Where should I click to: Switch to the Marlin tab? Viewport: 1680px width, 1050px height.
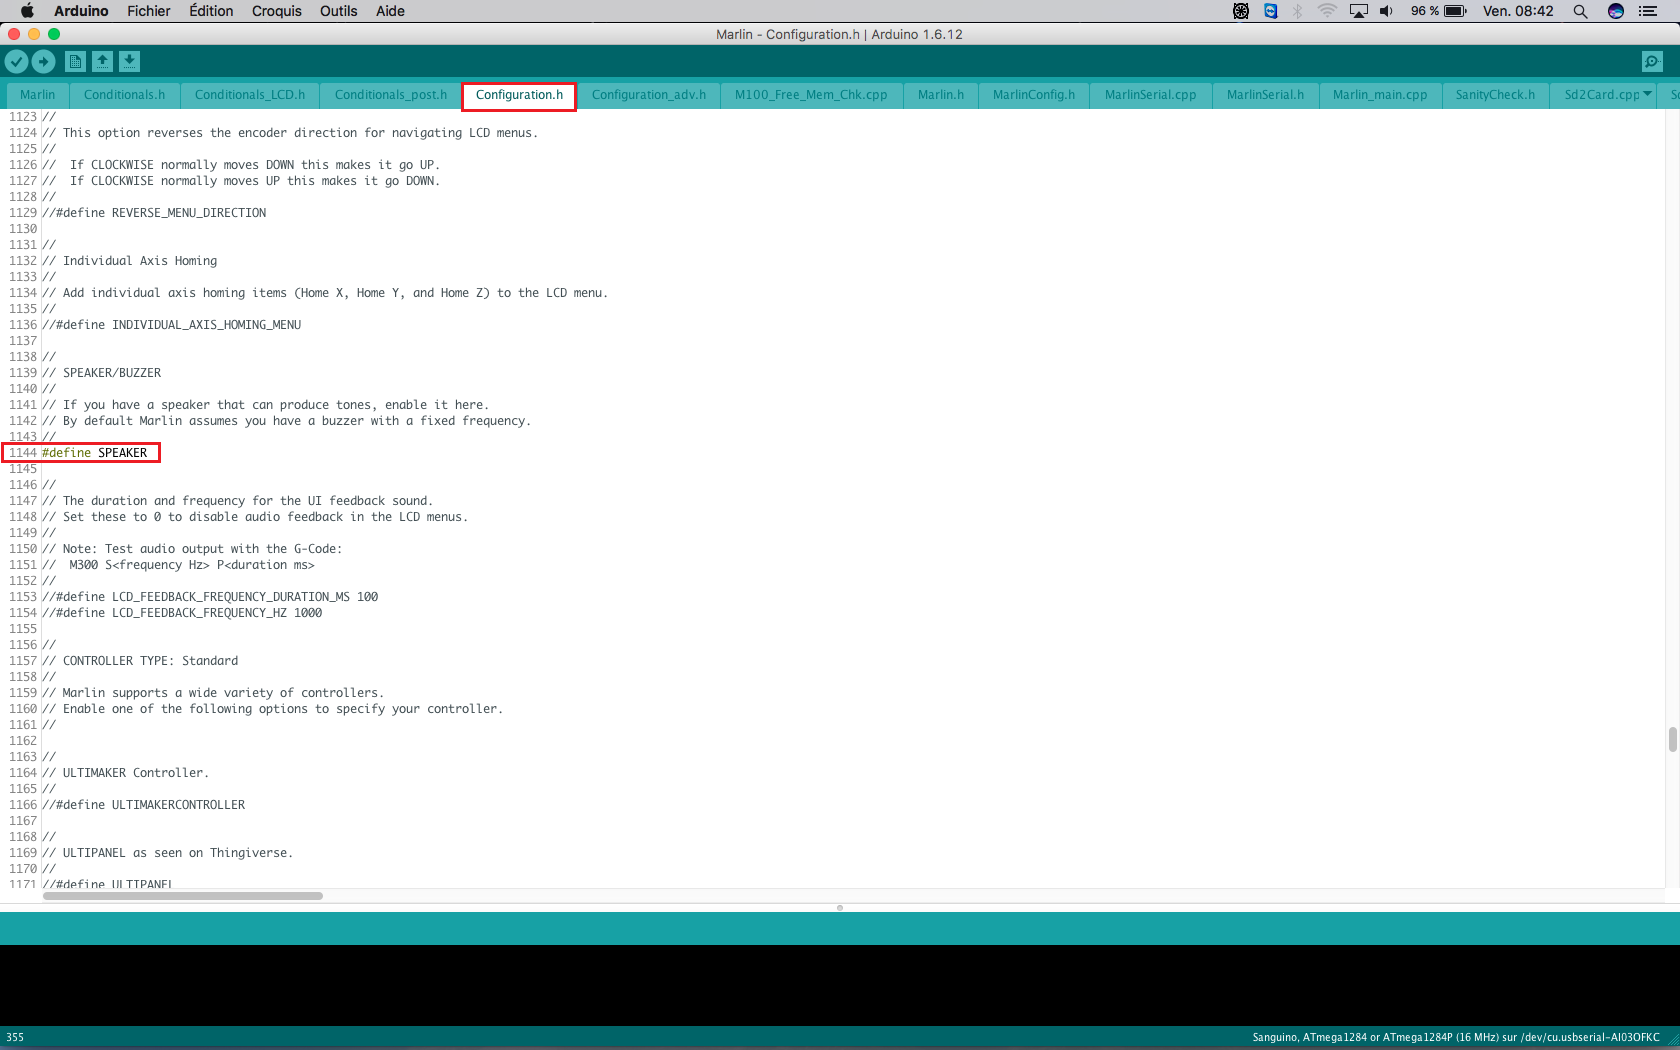pos(37,95)
